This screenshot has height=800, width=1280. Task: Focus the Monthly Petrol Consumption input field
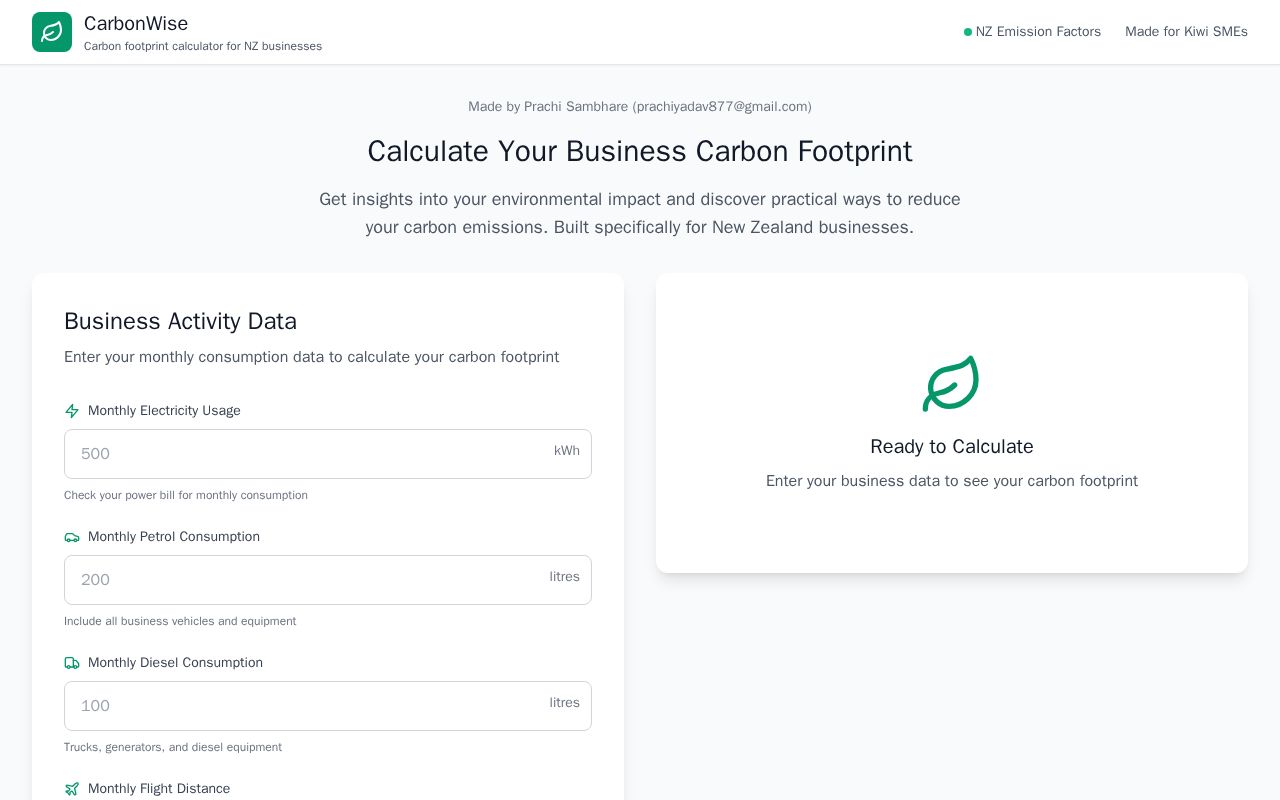pos(328,580)
